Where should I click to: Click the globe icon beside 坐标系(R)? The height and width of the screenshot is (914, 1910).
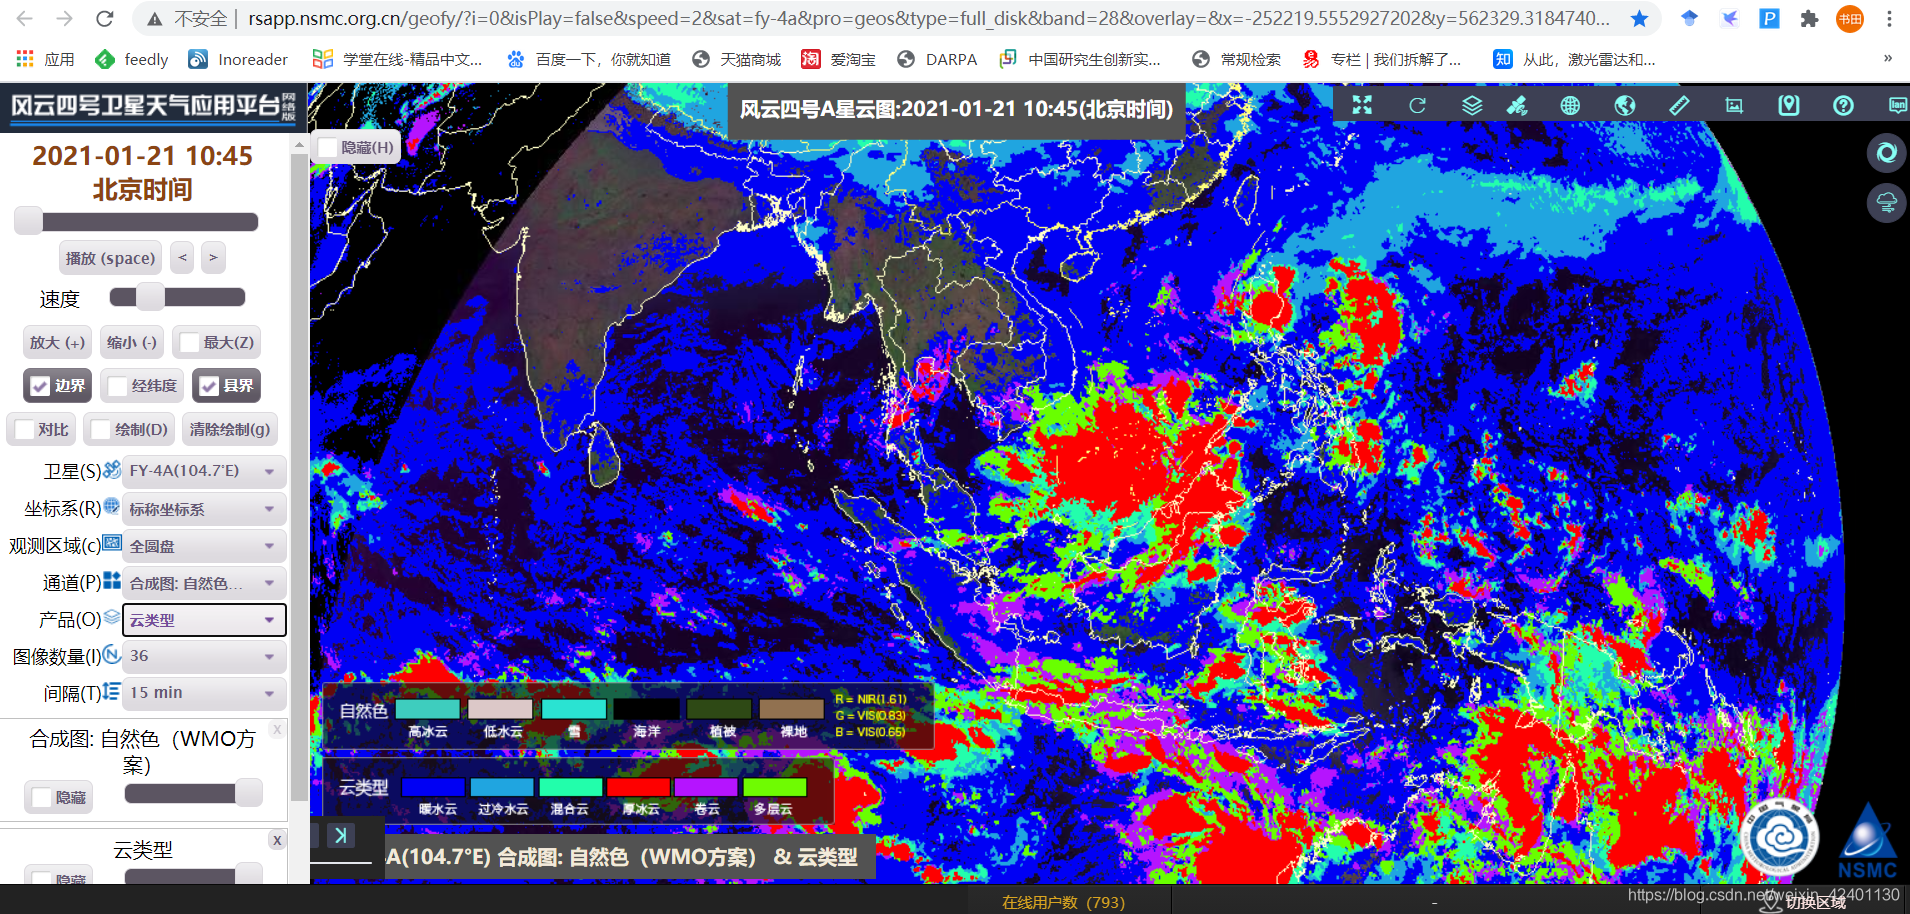112,506
